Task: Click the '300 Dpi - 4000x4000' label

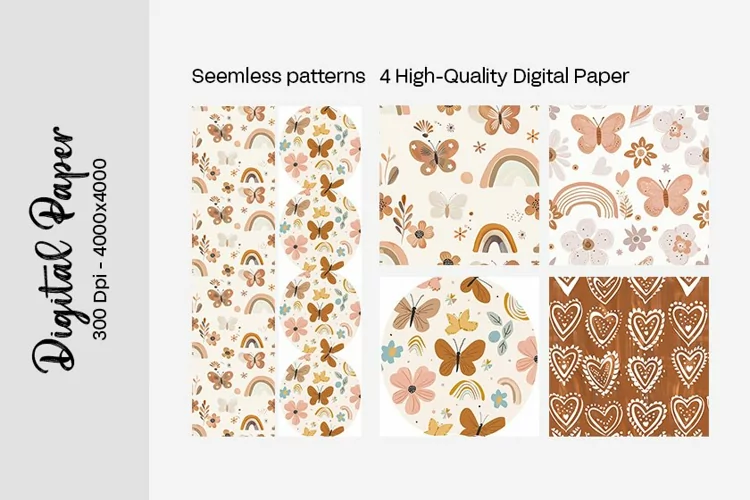Action: (x=100, y=250)
